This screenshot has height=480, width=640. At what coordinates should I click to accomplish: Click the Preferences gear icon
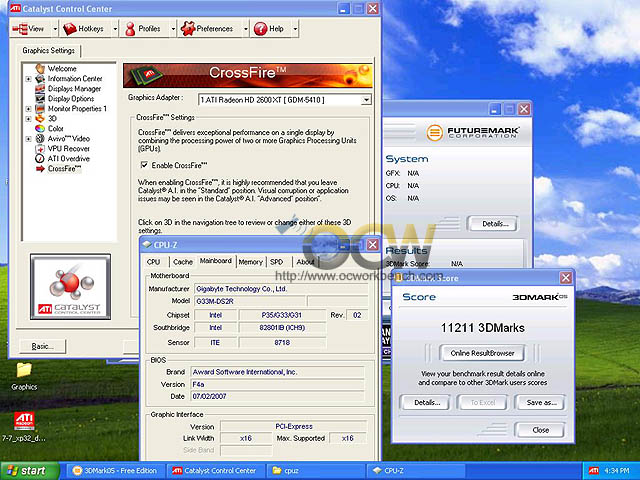coord(188,29)
